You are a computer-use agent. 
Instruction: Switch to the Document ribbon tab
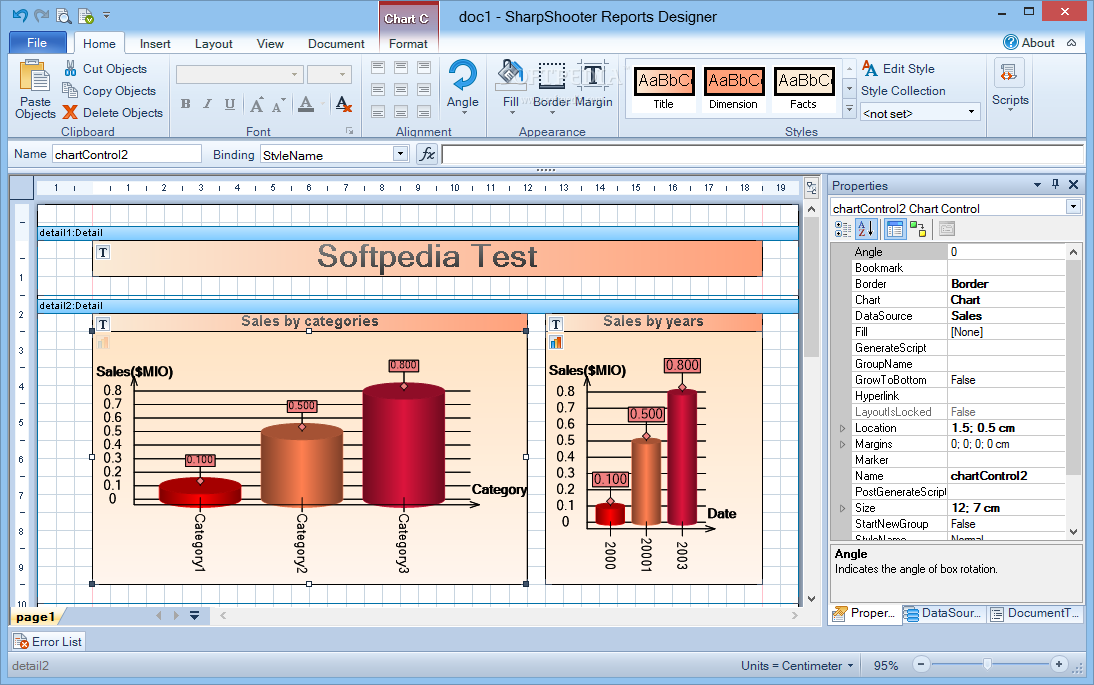pyautogui.click(x=336, y=44)
